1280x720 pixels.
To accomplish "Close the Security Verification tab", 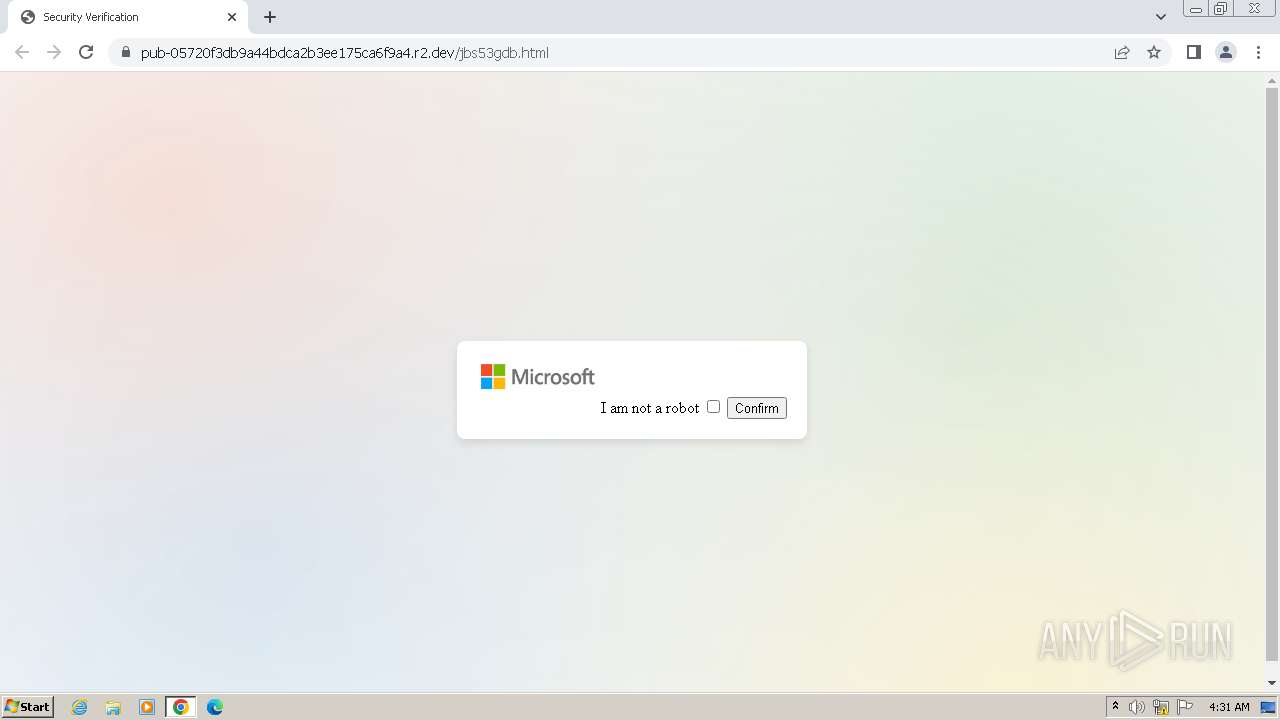I will pos(232,17).
